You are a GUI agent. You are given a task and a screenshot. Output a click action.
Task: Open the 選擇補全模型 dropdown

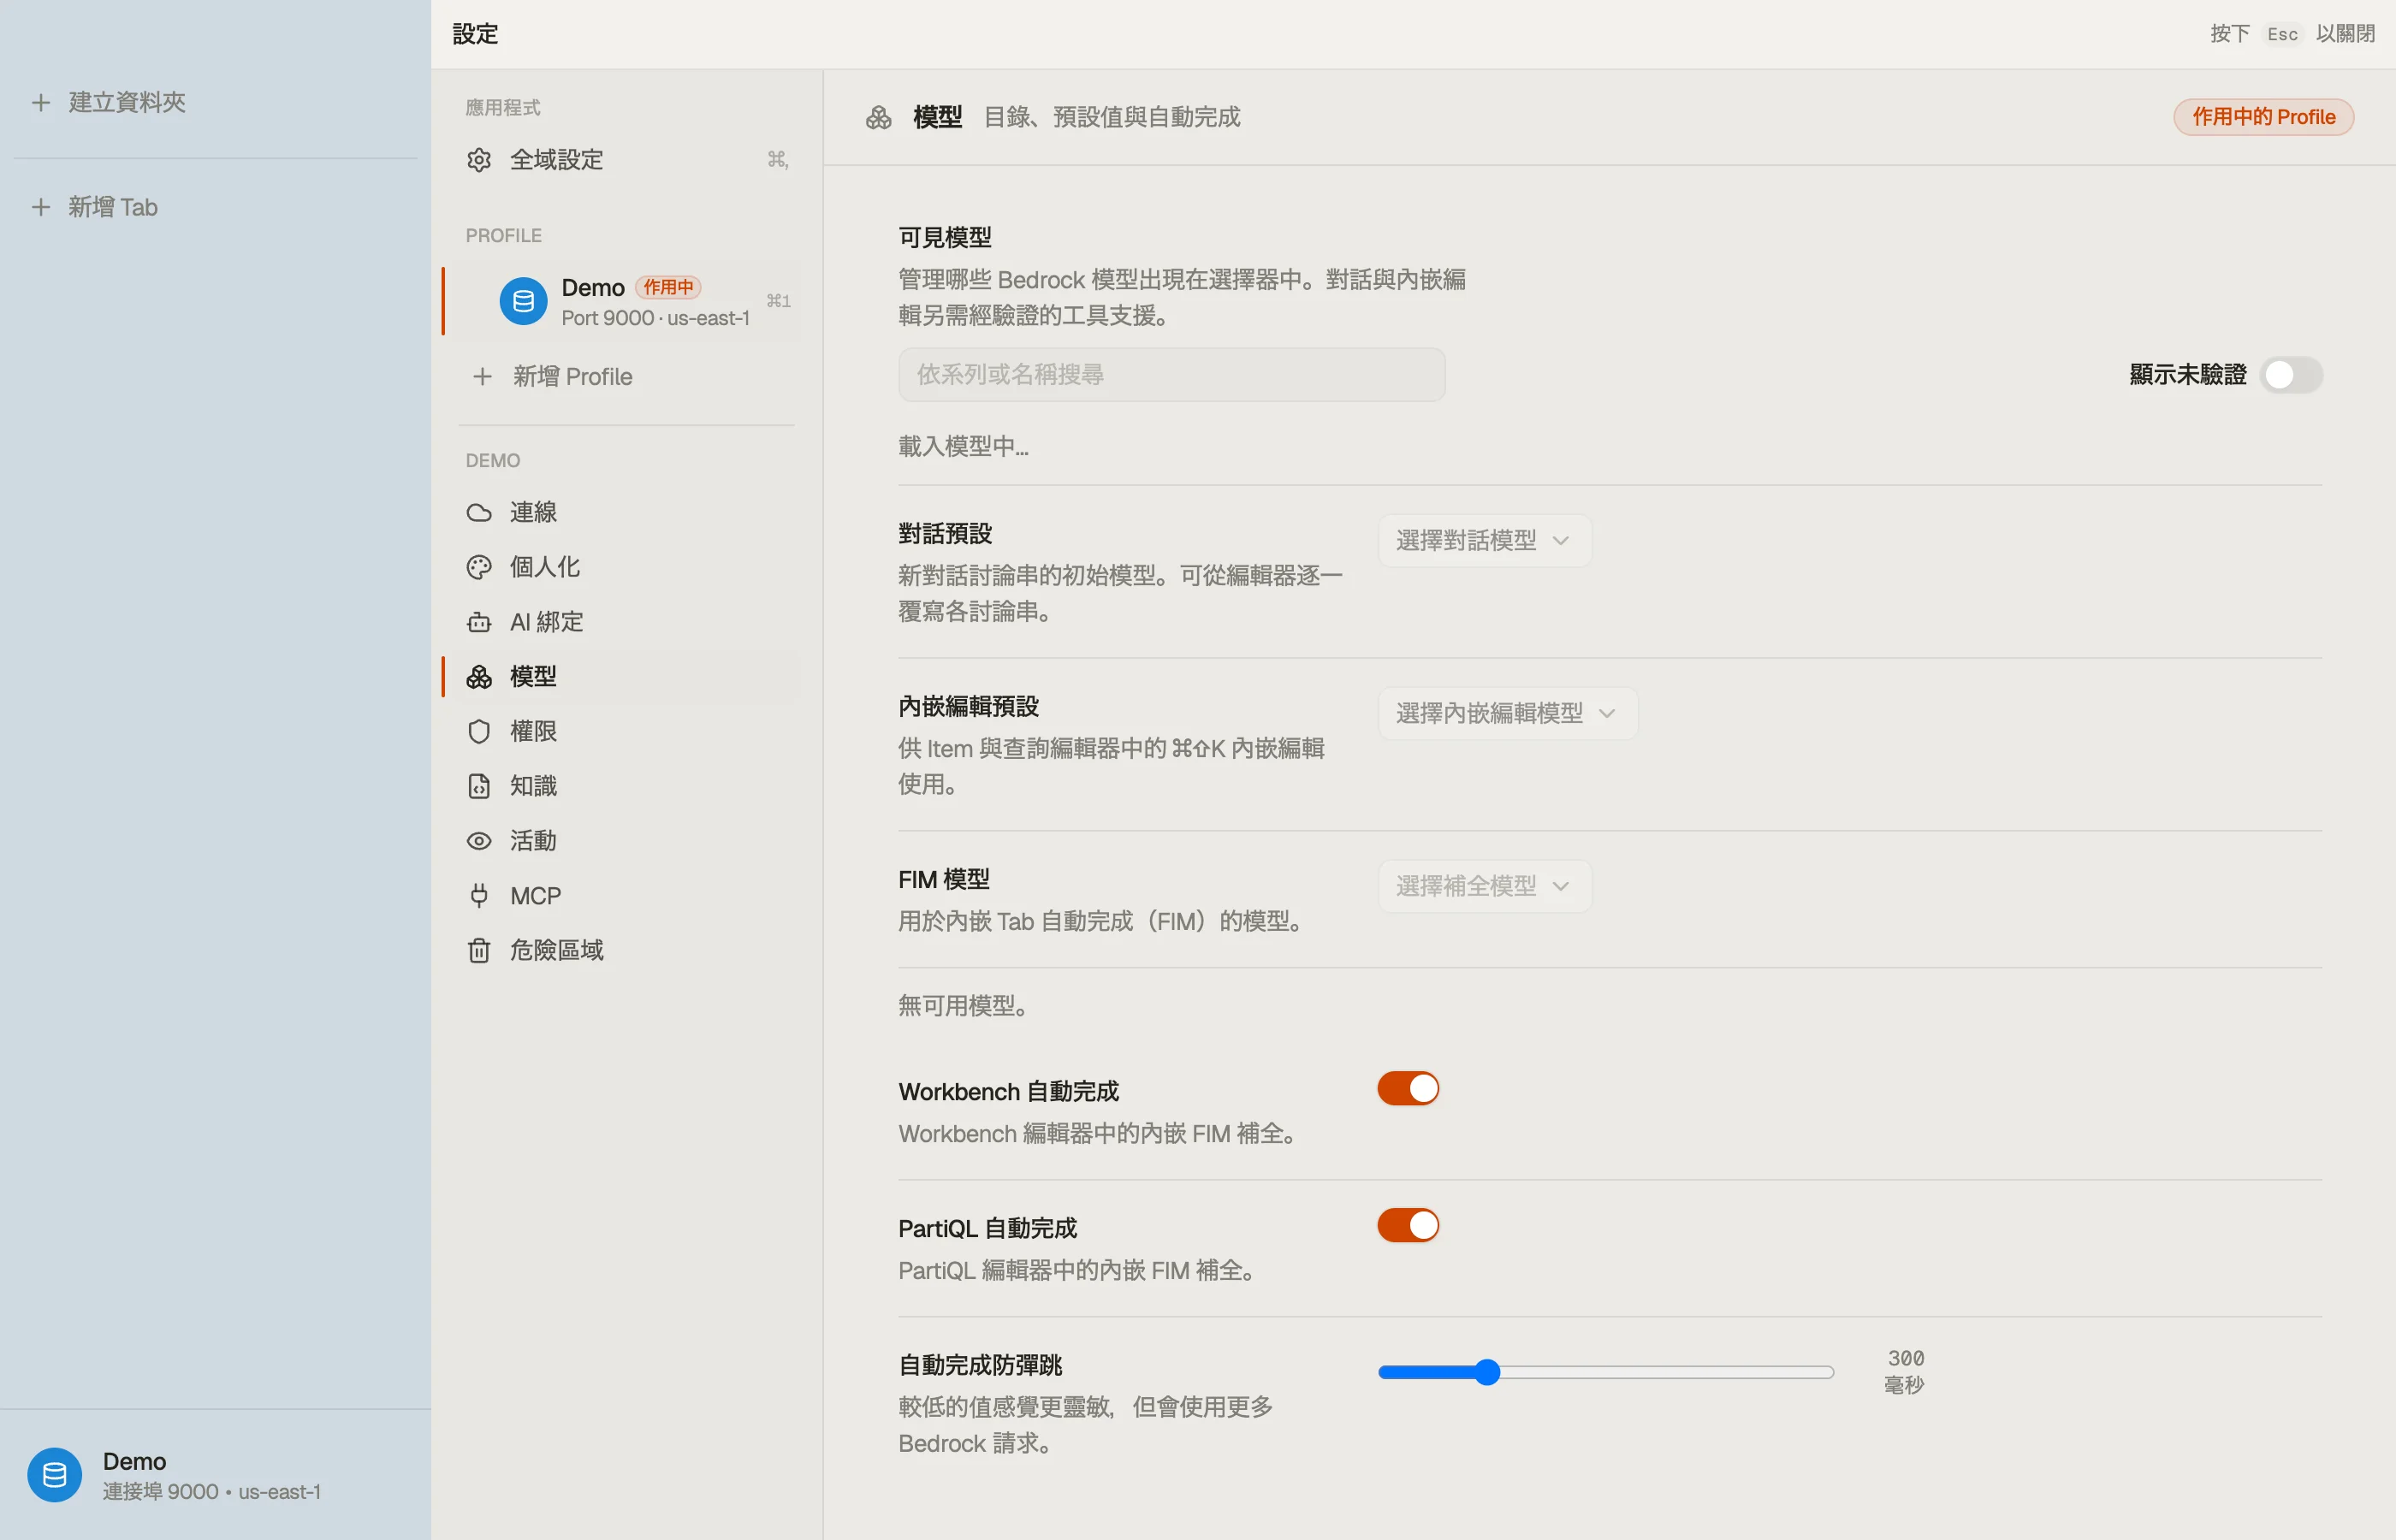click(x=1484, y=886)
